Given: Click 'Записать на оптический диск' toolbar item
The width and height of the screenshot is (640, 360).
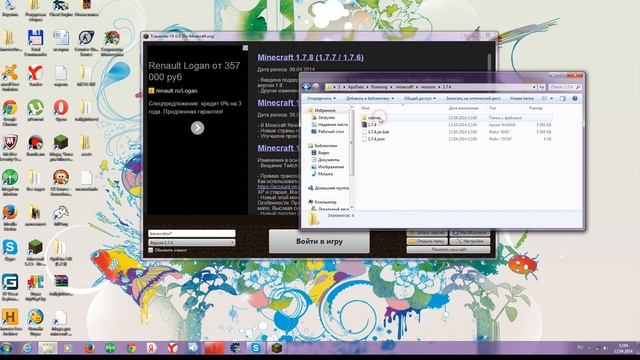Looking at the screenshot, I should tap(473, 98).
